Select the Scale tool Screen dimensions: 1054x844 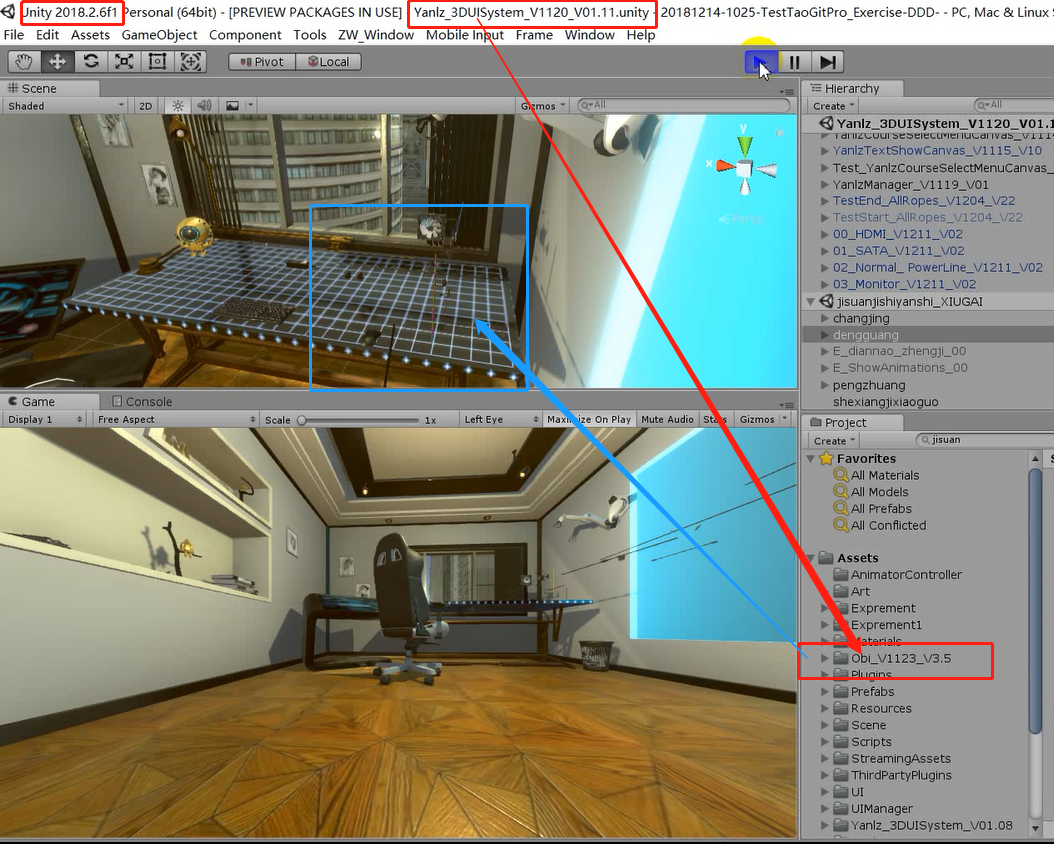(123, 60)
